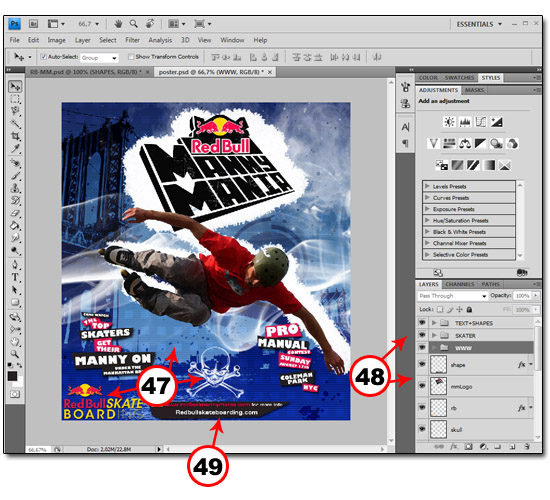The height and width of the screenshot is (500, 550).
Task: Hide the TEXT+SHAPES layer group
Action: coord(422,323)
